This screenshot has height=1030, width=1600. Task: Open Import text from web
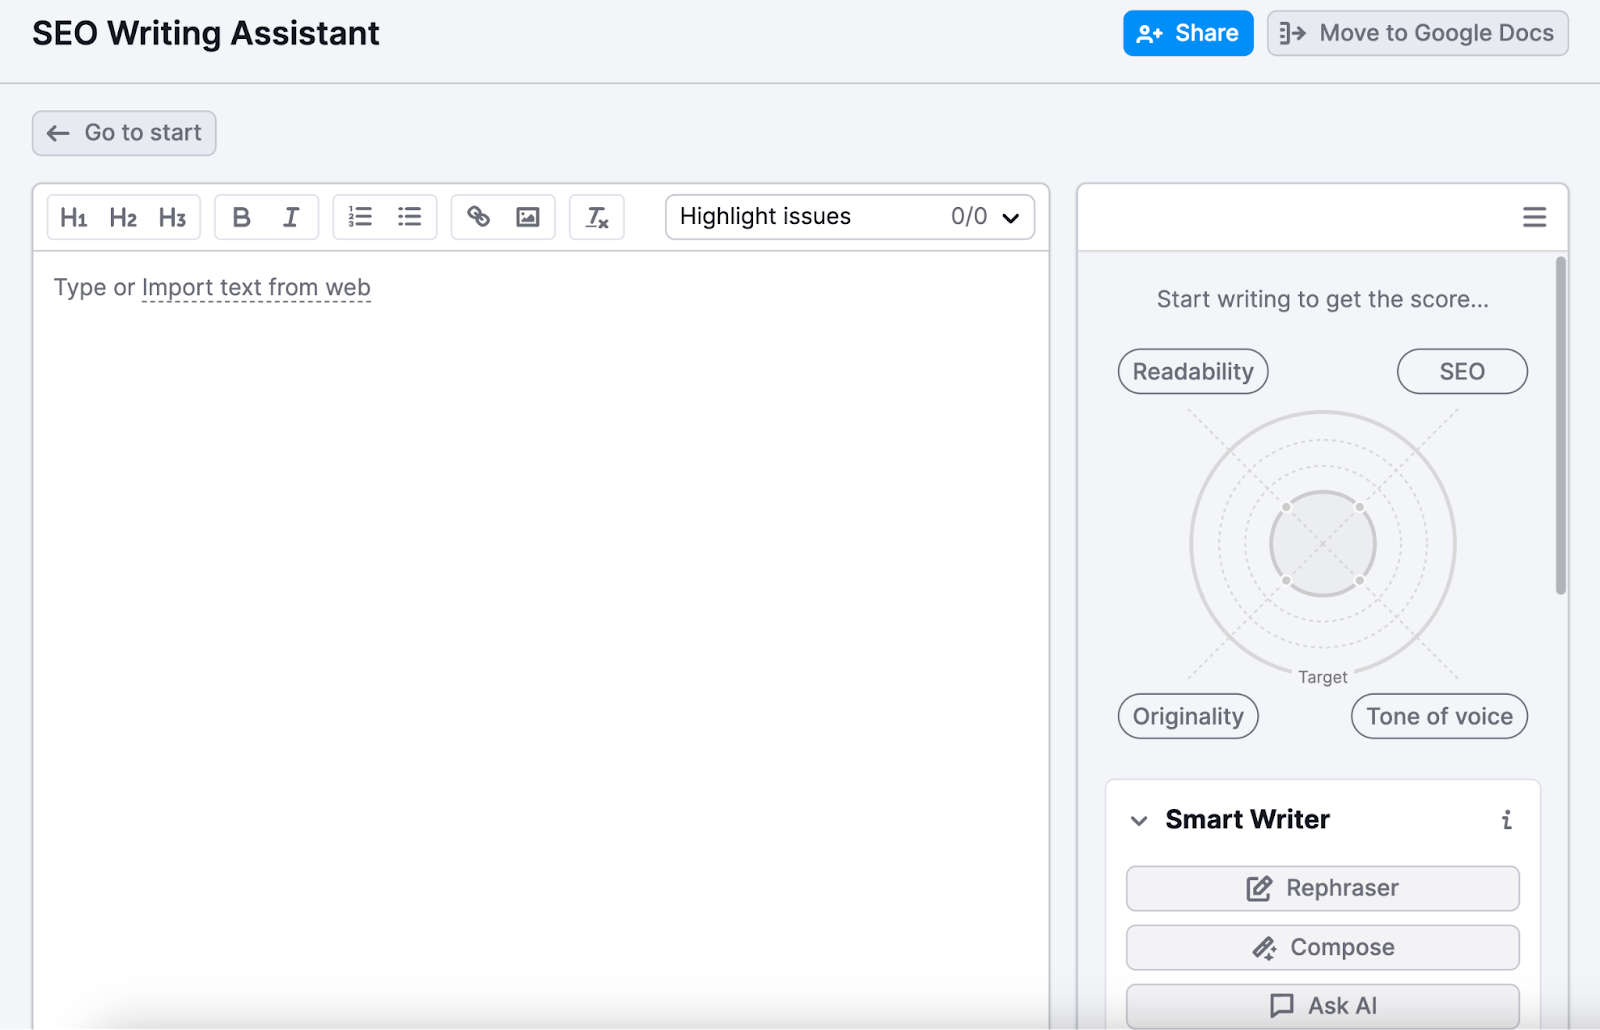[x=256, y=287]
